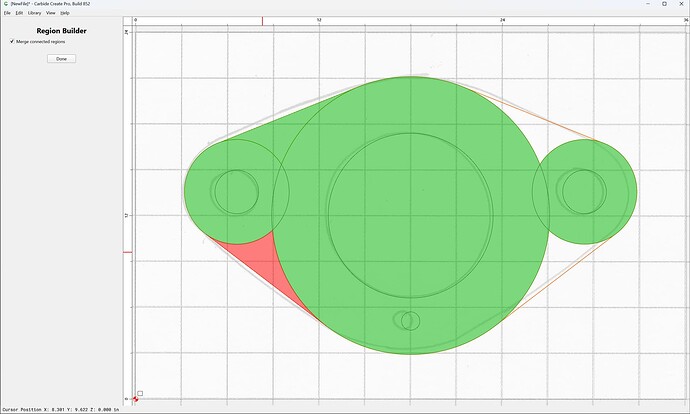690x414 pixels.
Task: Click the small hole inside the right green circle
Action: point(584,192)
